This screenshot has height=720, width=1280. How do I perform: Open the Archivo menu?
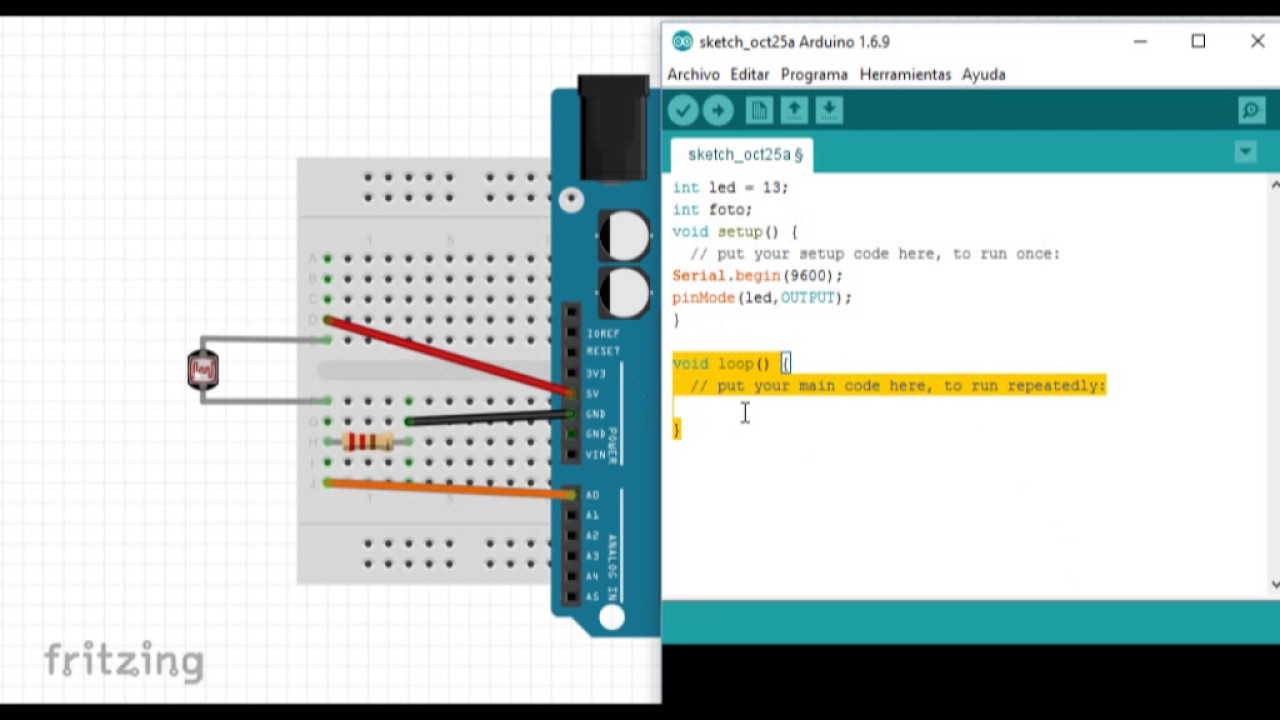pyautogui.click(x=693, y=74)
